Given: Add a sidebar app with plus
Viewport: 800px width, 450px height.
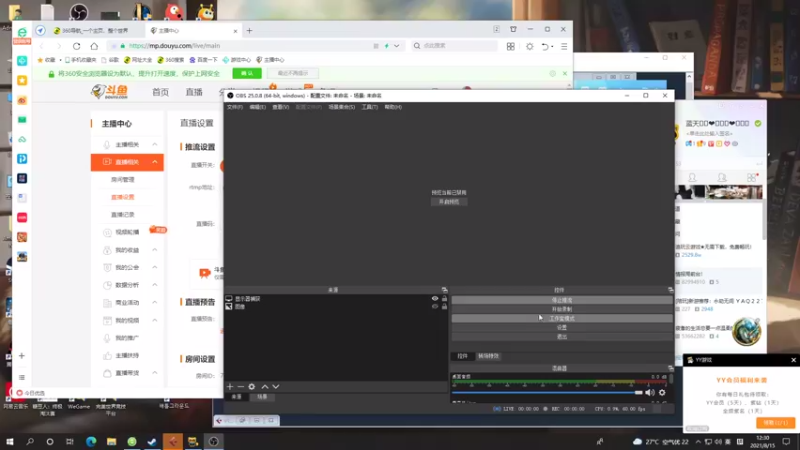Looking at the screenshot, I should coord(21,356).
